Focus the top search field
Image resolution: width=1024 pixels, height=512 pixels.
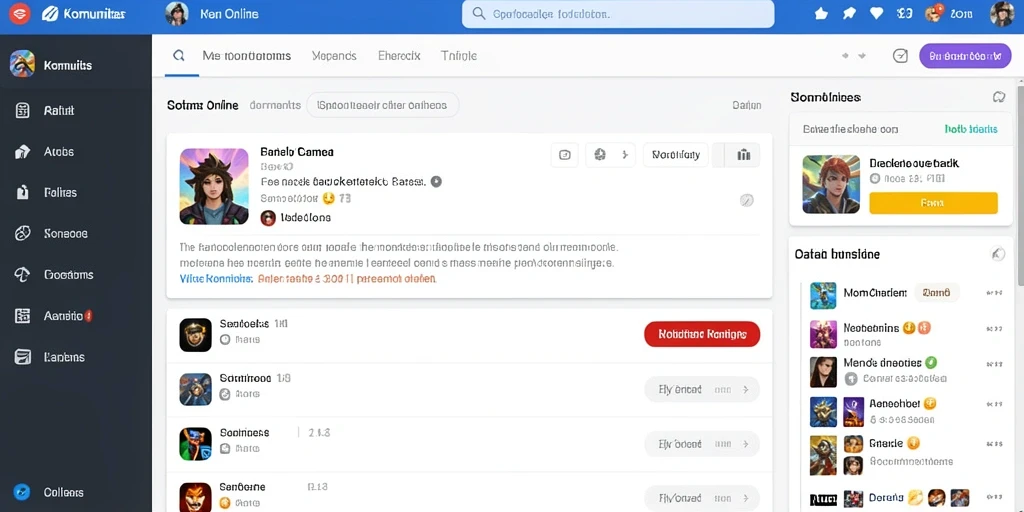[x=618, y=14]
